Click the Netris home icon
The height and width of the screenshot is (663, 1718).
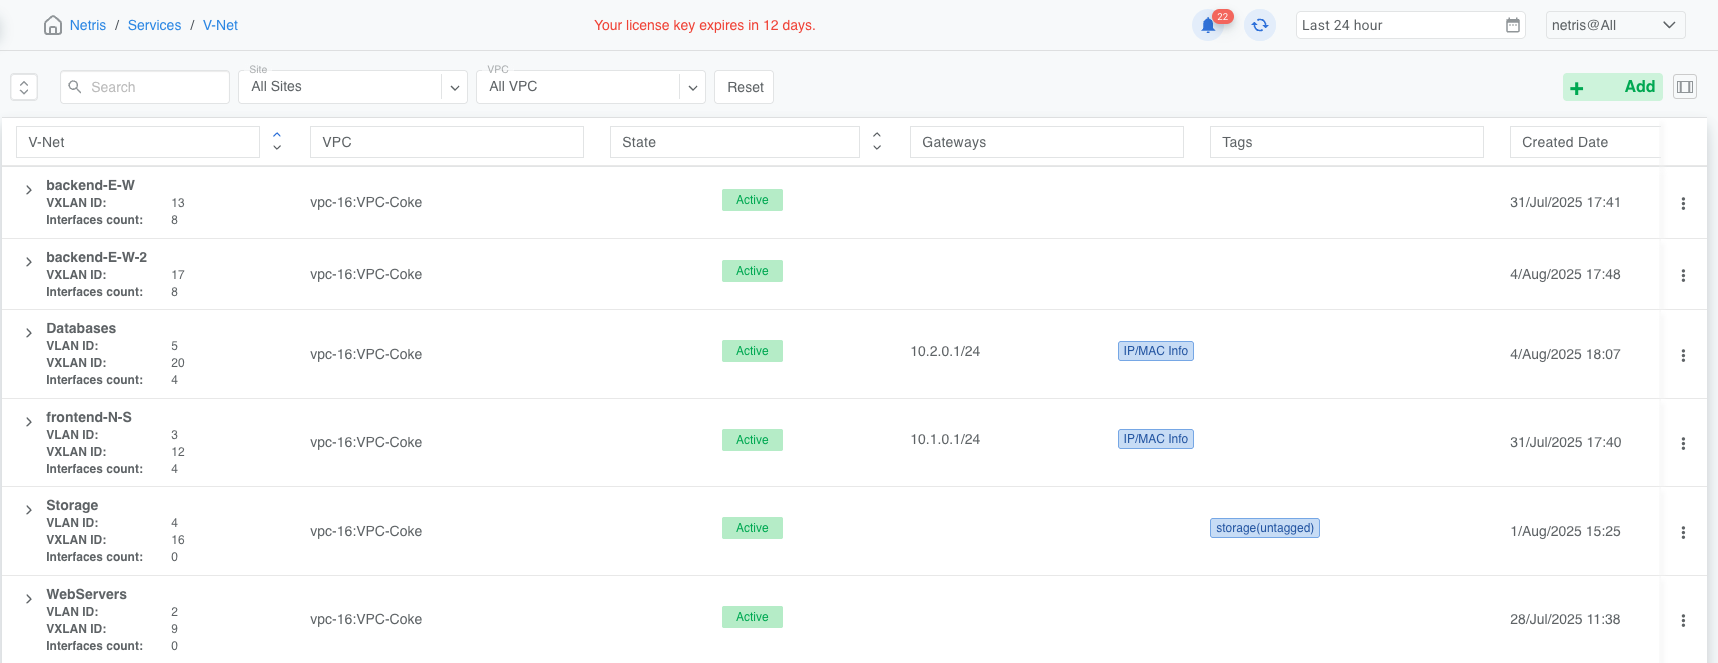pyautogui.click(x=53, y=25)
